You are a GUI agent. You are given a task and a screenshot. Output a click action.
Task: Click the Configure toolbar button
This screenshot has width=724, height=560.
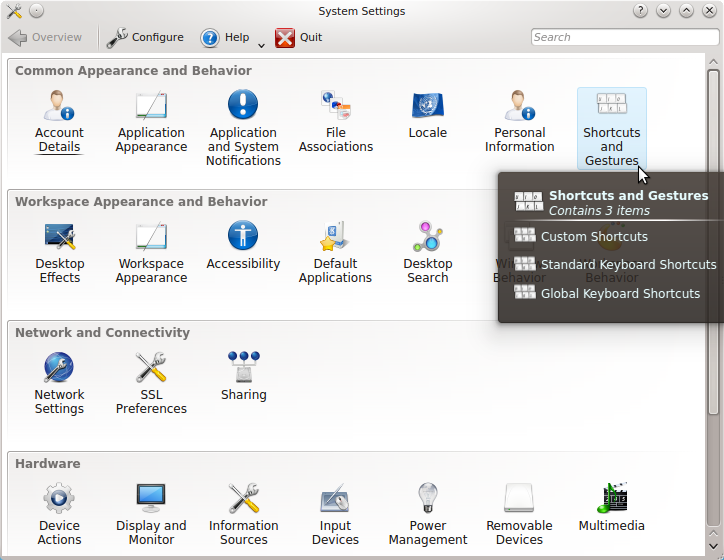[x=146, y=38]
